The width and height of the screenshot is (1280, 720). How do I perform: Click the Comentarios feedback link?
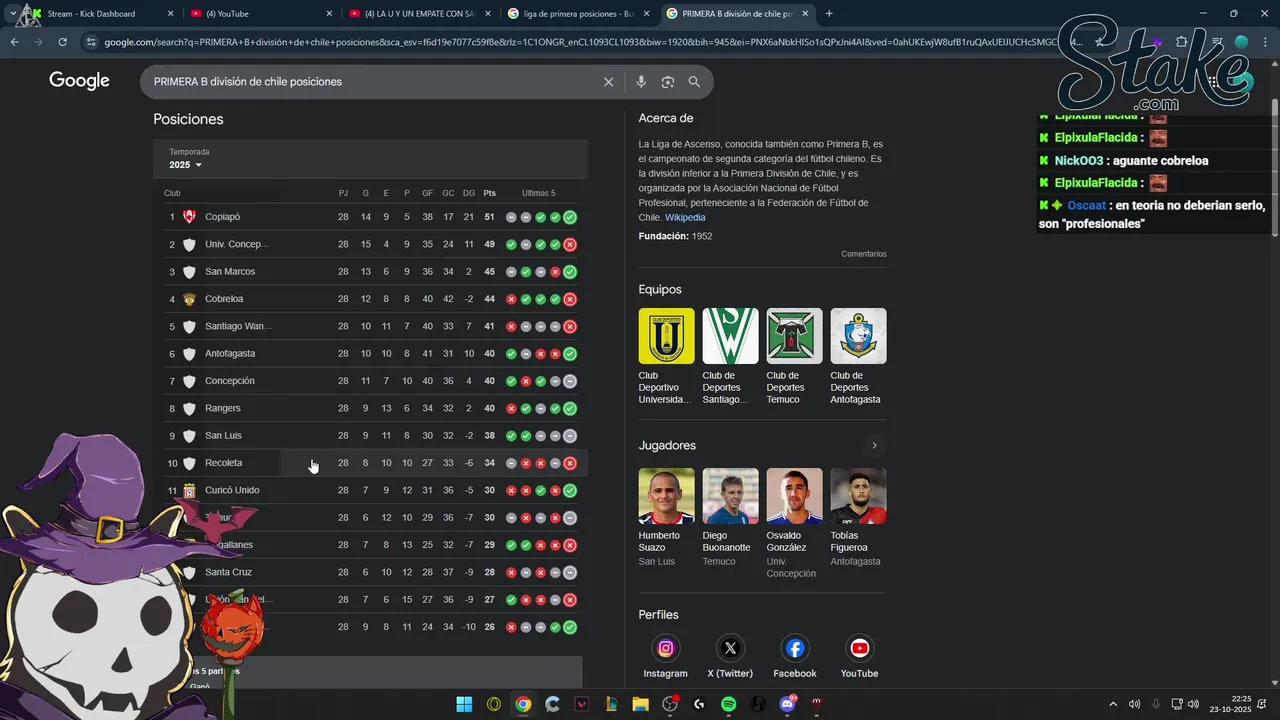click(x=863, y=254)
